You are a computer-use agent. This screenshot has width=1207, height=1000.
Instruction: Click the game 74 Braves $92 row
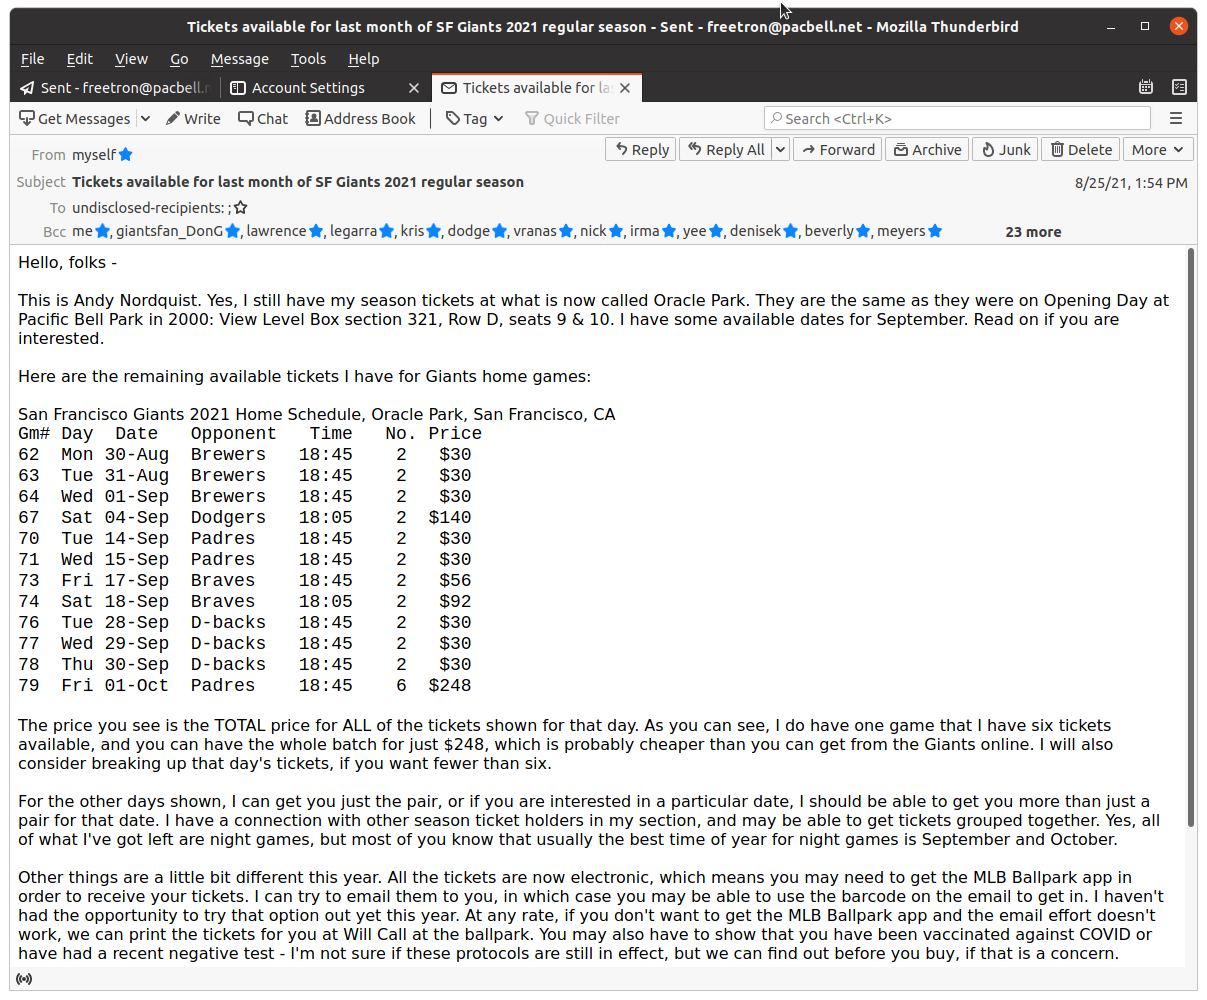244,602
